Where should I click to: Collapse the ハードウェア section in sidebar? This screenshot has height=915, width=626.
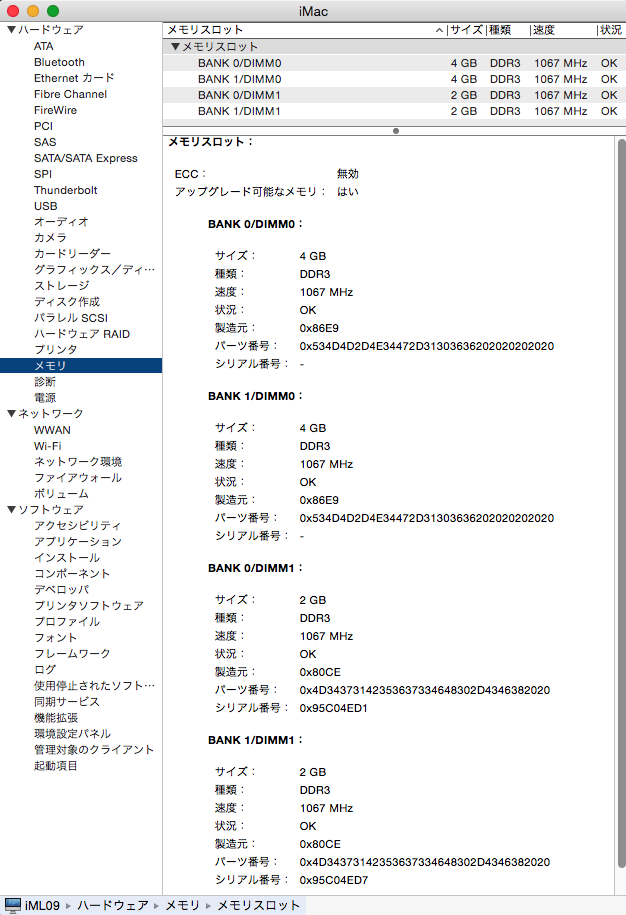(x=11, y=30)
